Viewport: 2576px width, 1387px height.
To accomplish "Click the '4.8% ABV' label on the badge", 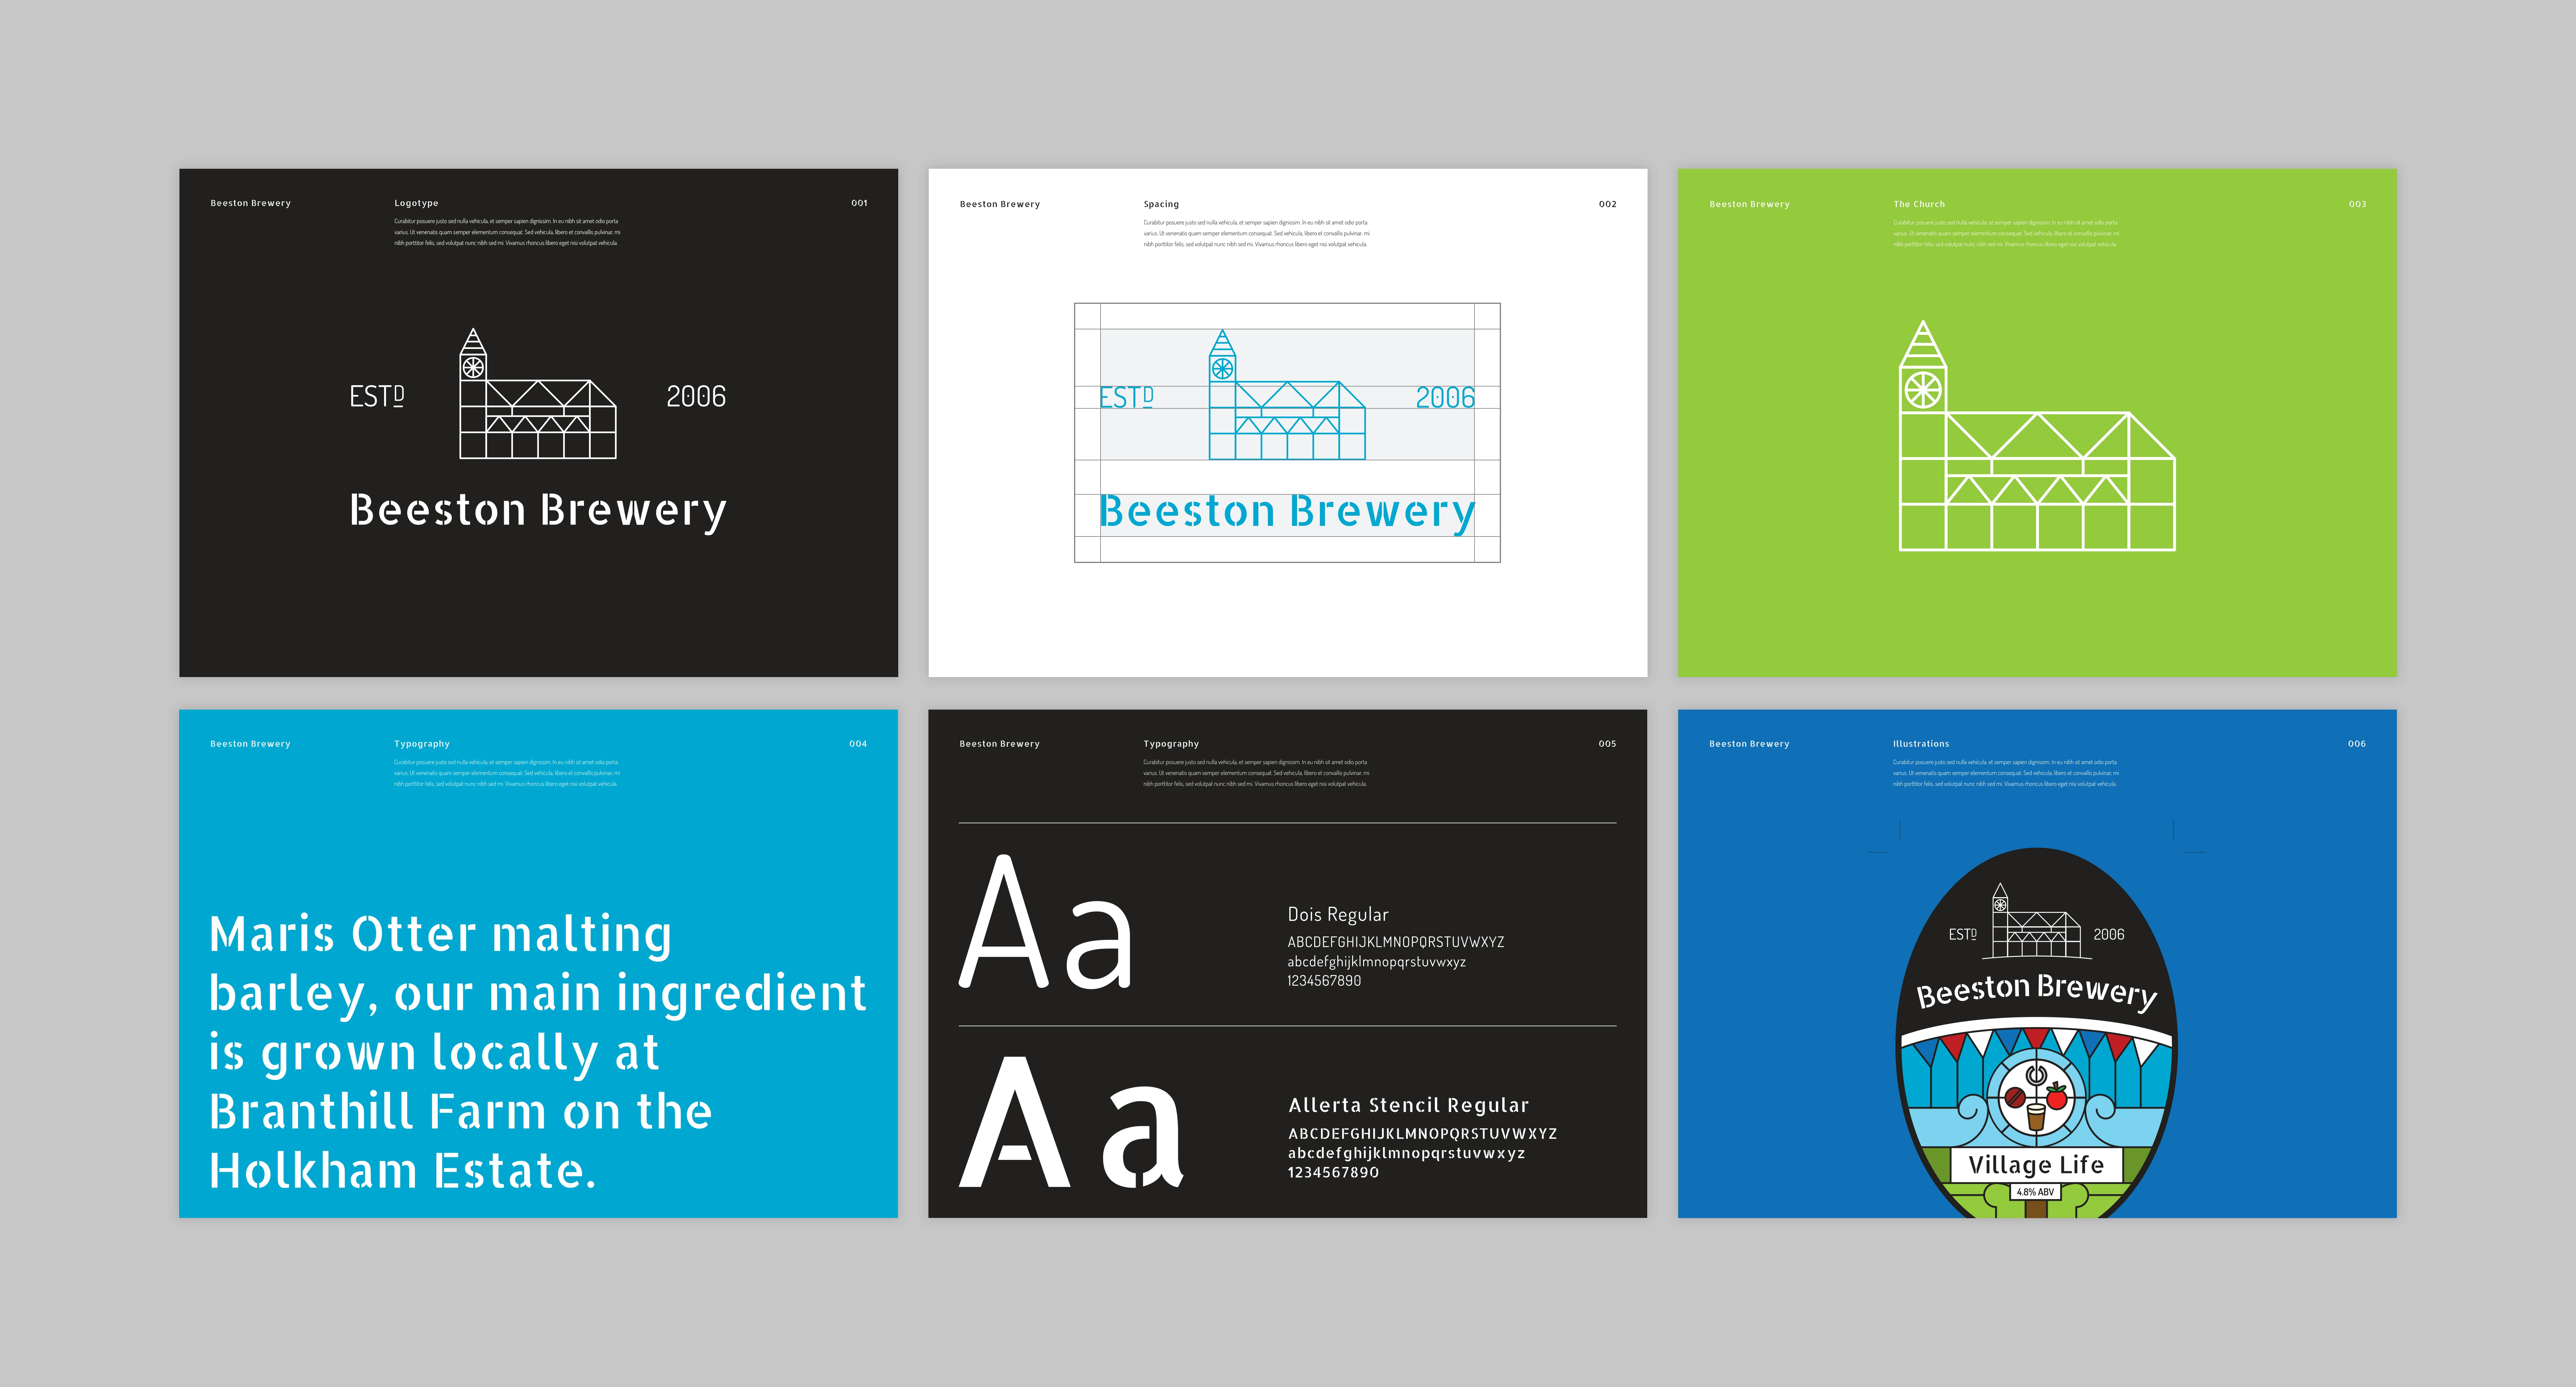I will 2035,1192.
